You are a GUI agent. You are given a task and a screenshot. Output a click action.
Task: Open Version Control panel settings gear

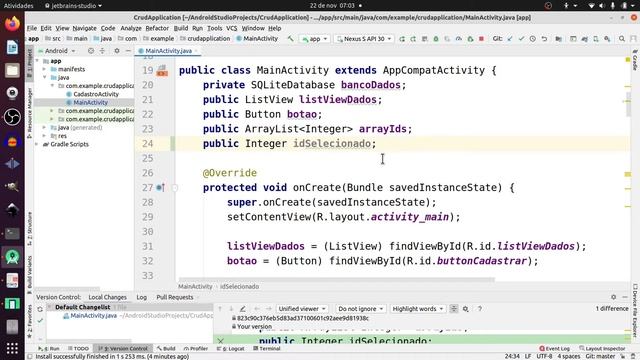(x=613, y=297)
